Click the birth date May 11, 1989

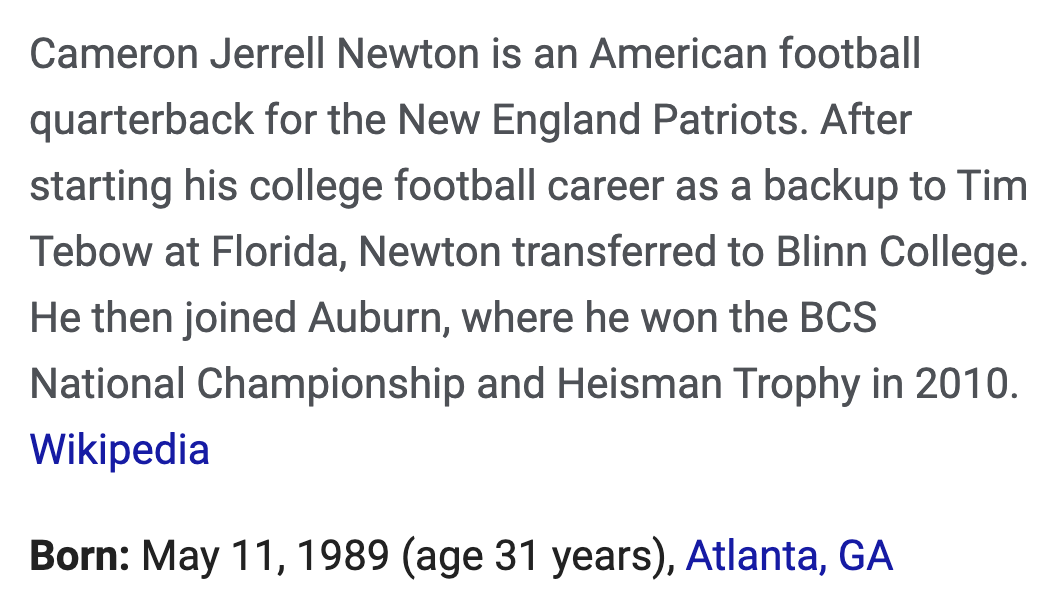coord(266,556)
